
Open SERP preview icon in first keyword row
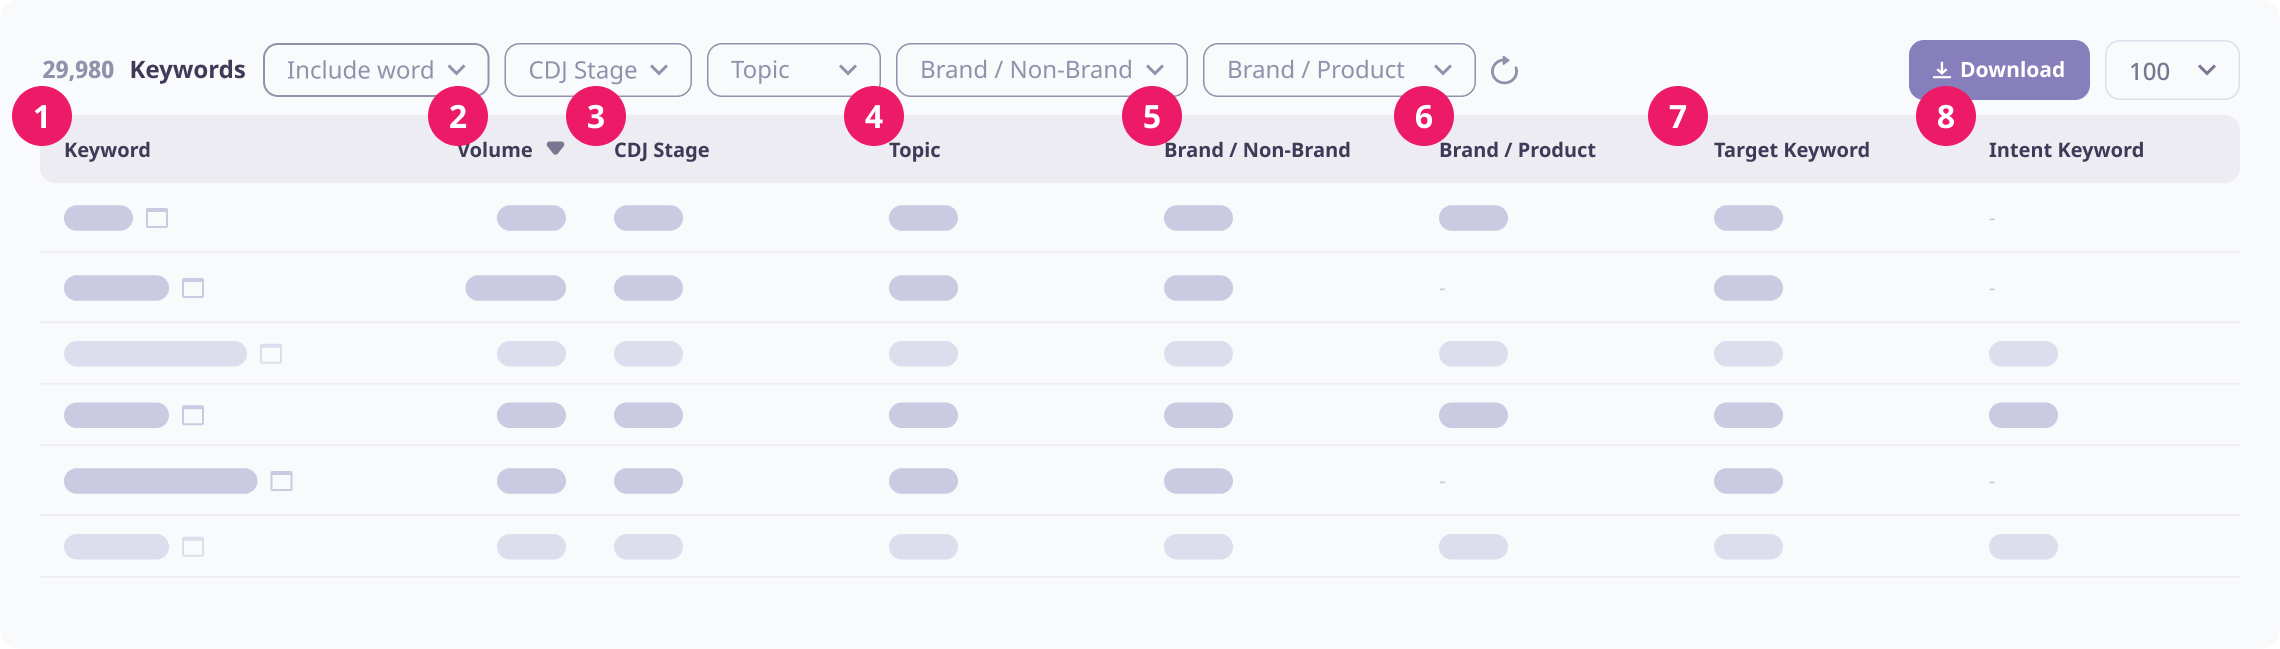157,218
